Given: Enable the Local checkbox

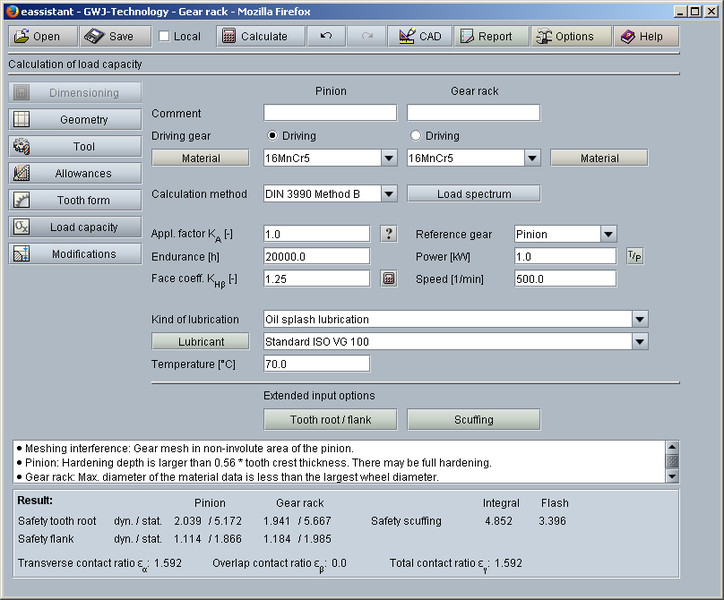Looking at the screenshot, I should click(x=164, y=37).
